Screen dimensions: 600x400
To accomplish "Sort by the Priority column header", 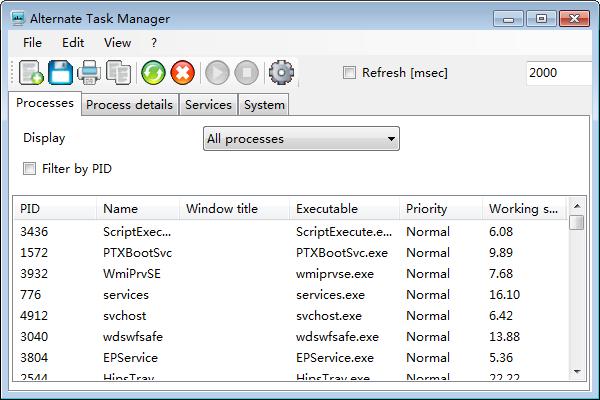I will pyautogui.click(x=440, y=209).
